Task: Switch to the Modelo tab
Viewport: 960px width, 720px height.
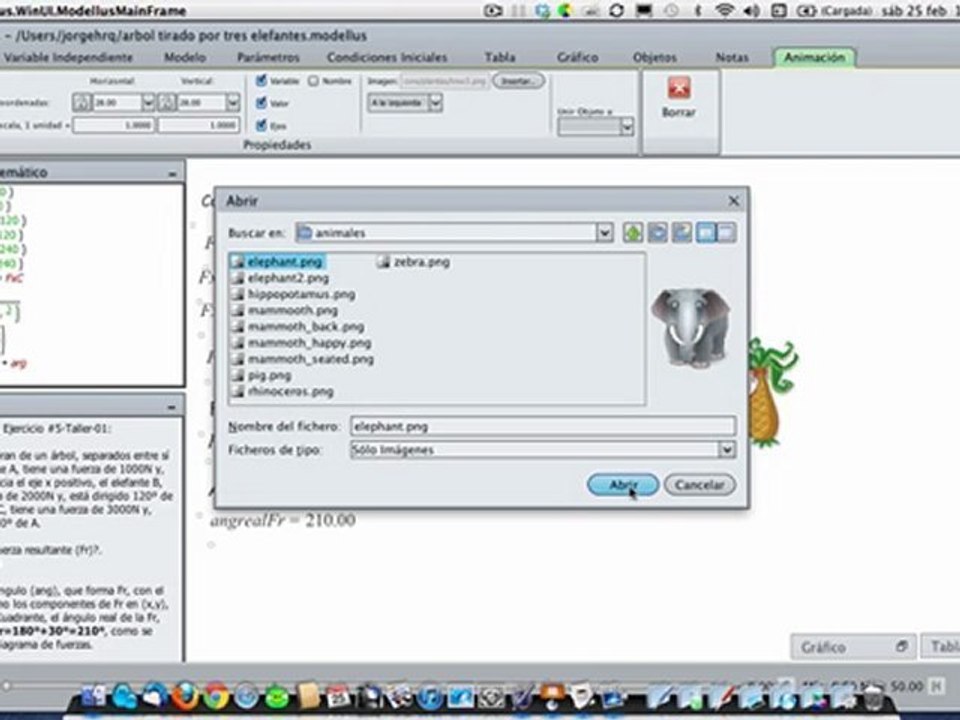Action: 185,58
